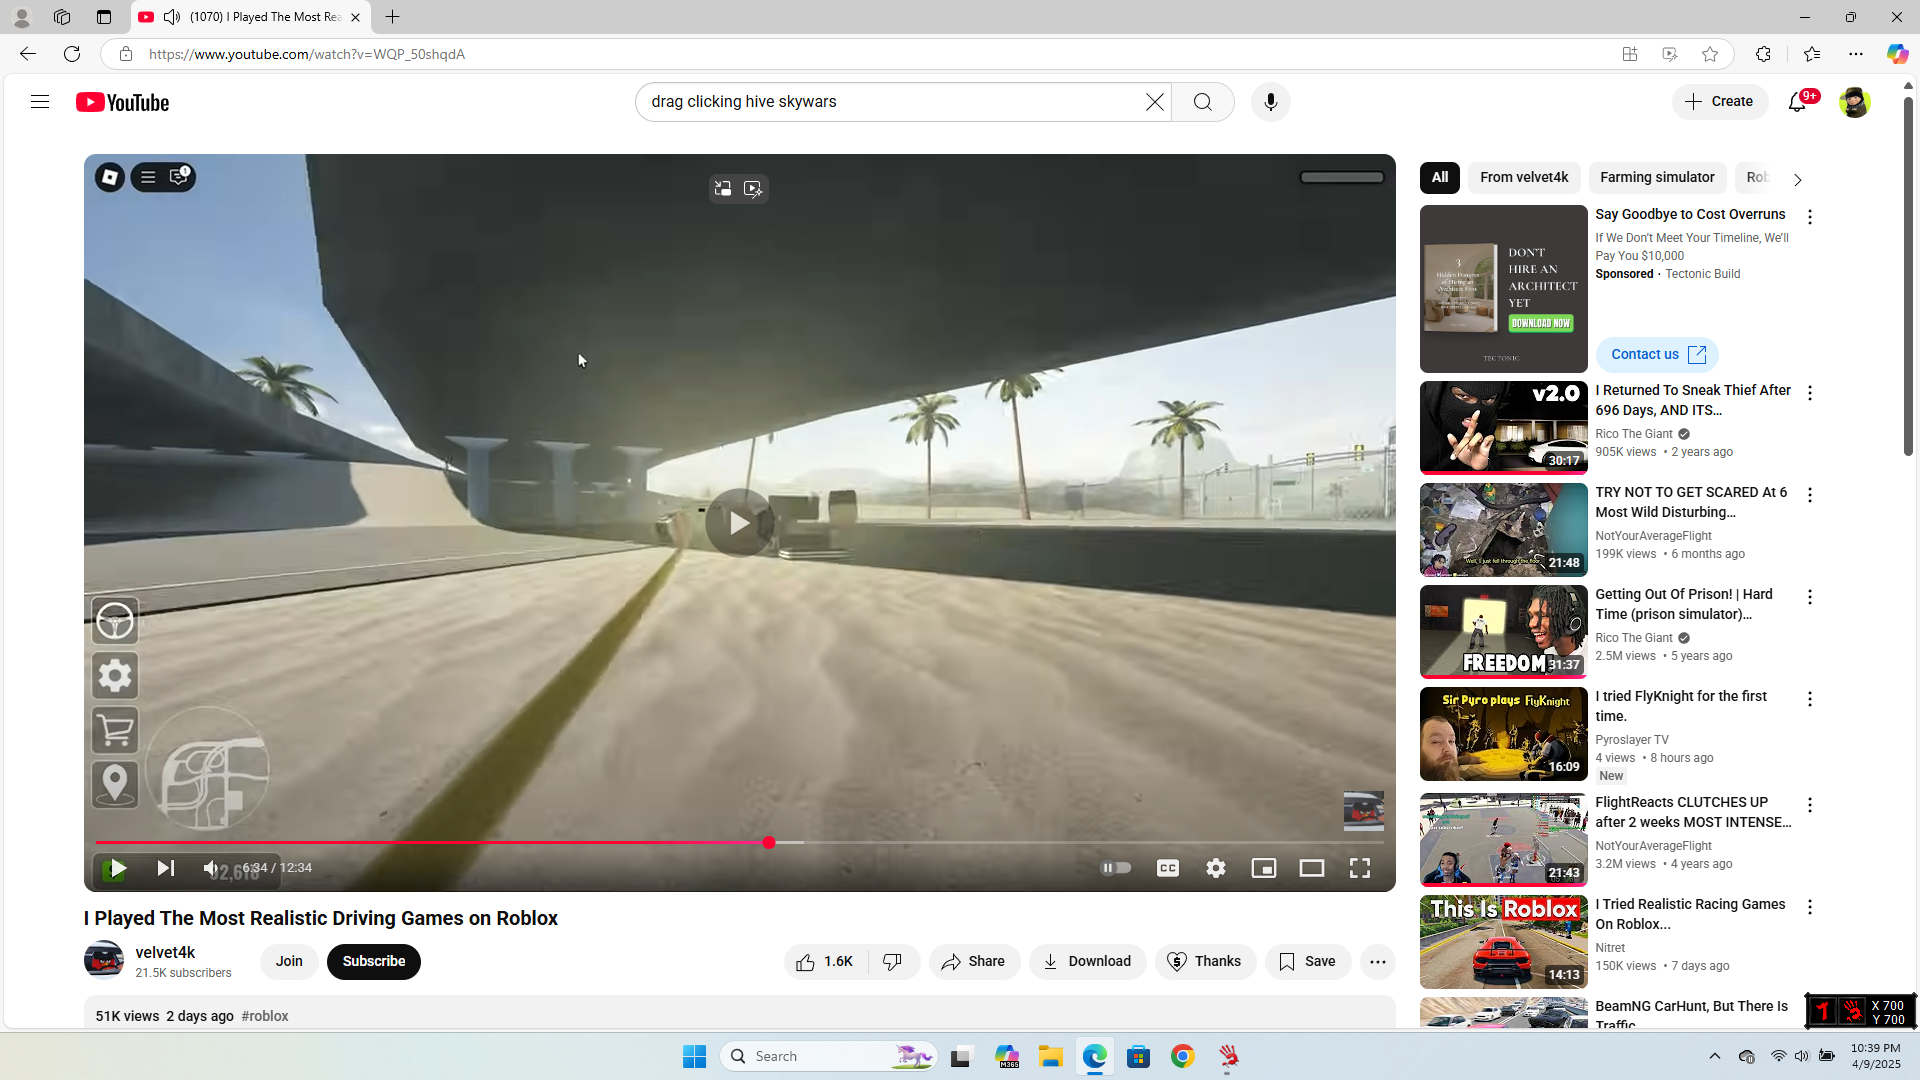Go back in the browser
The height and width of the screenshot is (1080, 1920).
[28, 54]
